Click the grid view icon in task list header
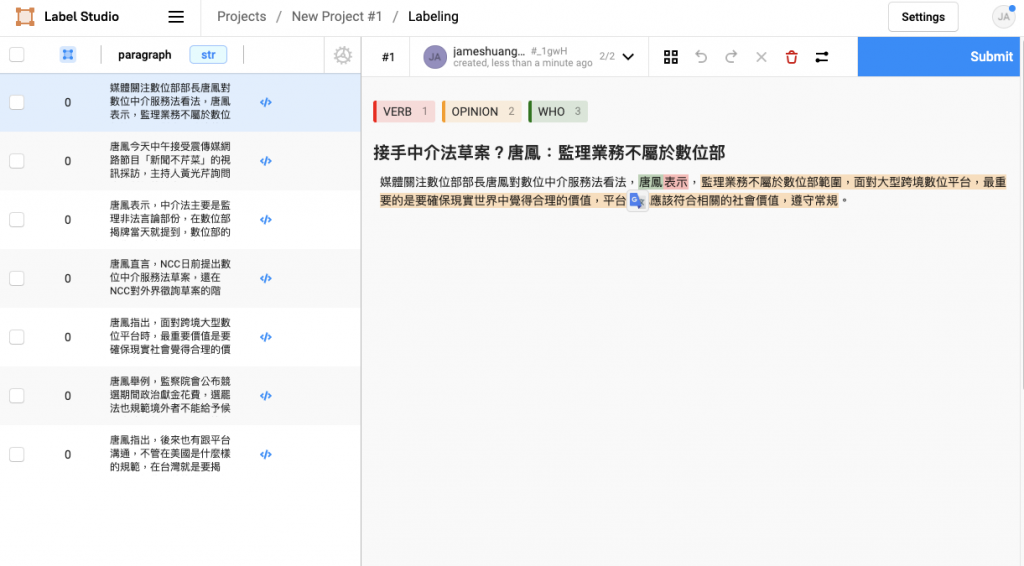 [68, 55]
